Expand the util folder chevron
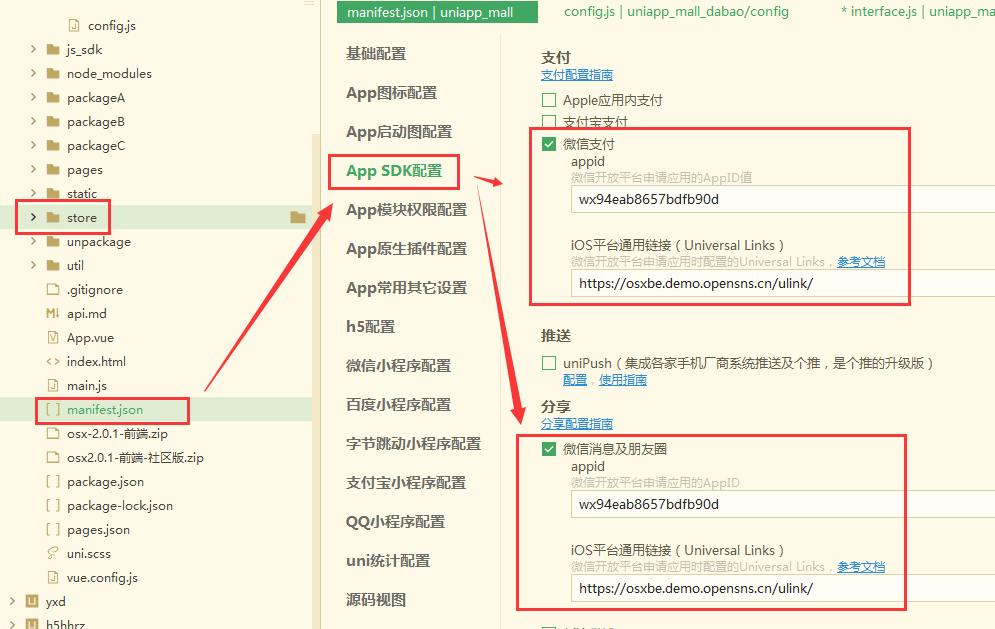The height and width of the screenshot is (629, 995). [33, 265]
